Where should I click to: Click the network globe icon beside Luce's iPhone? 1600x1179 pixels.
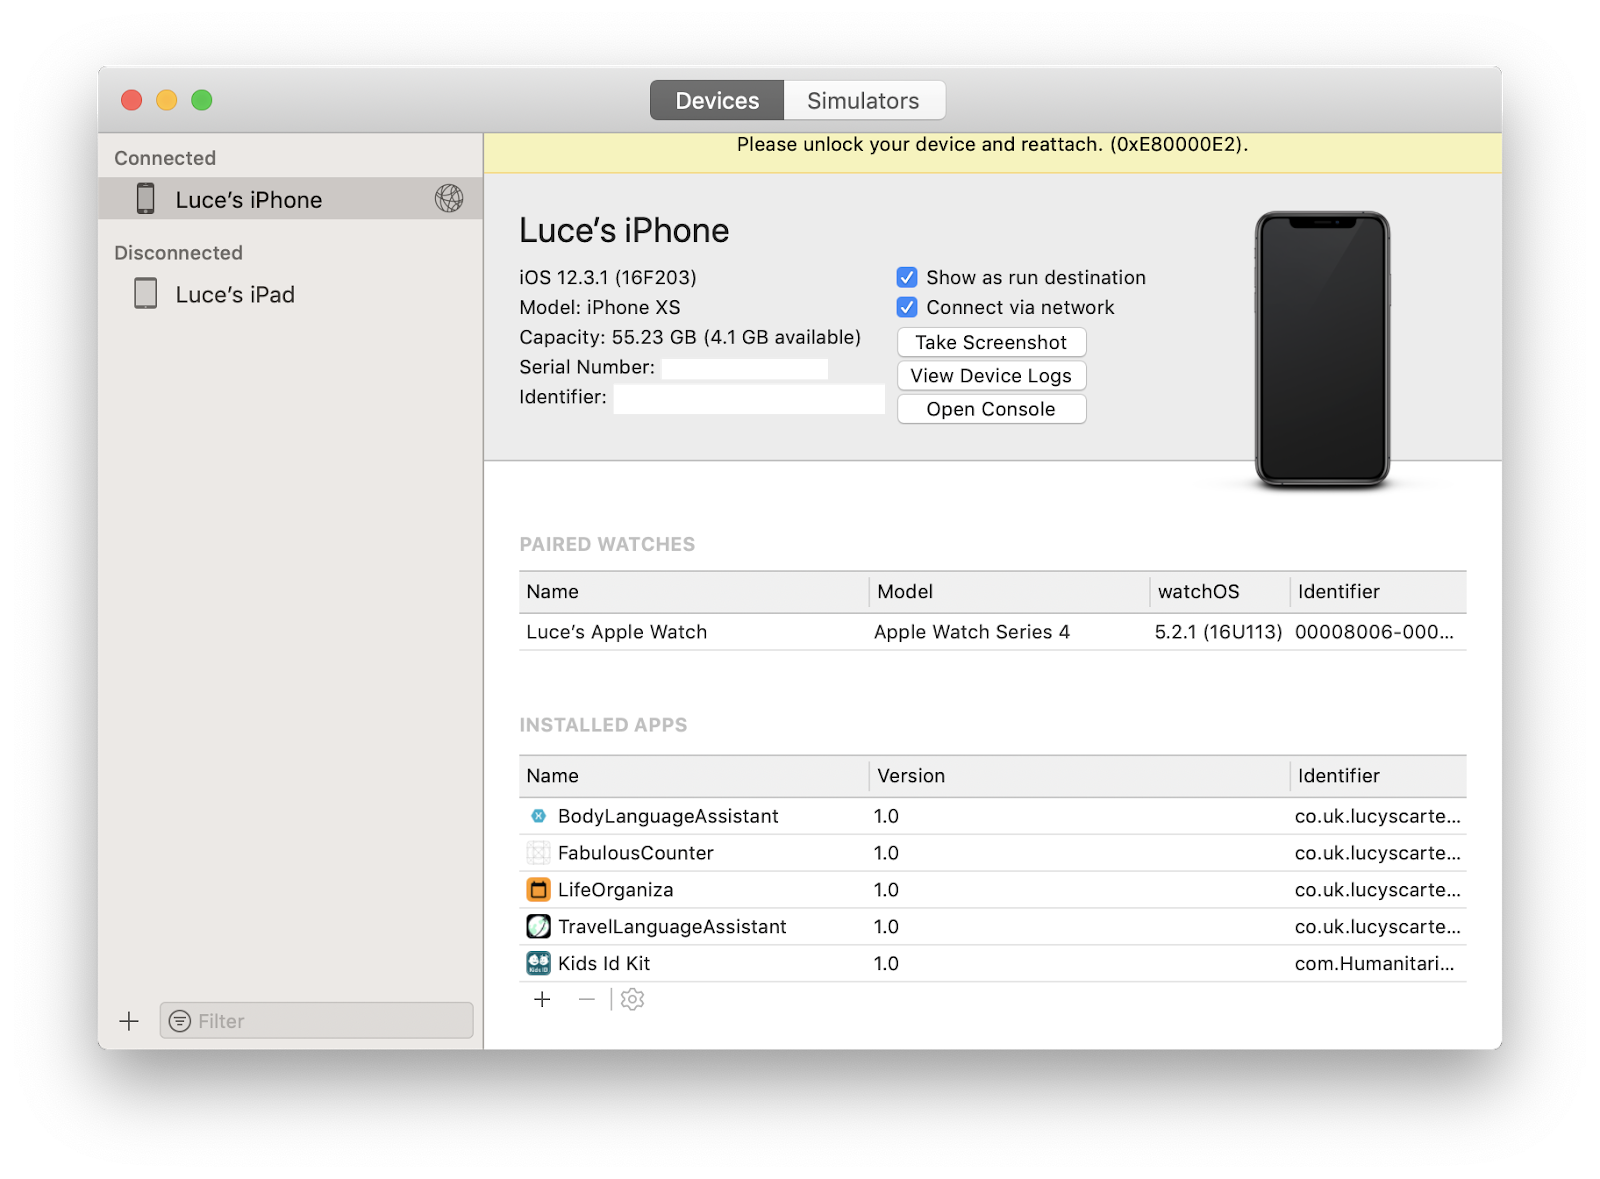tap(449, 199)
